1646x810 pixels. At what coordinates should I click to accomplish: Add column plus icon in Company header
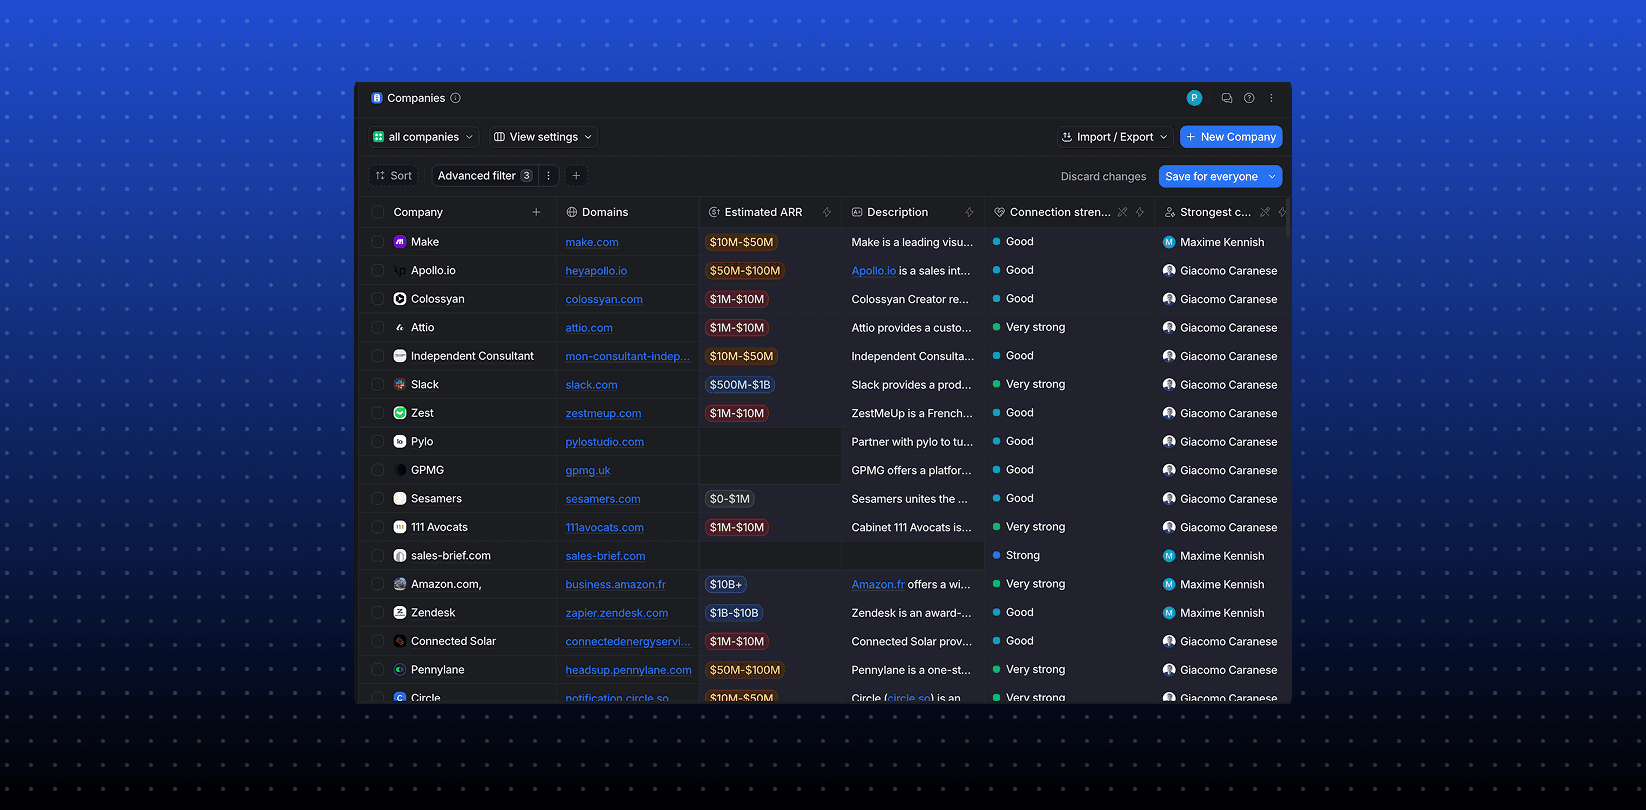[x=536, y=212]
